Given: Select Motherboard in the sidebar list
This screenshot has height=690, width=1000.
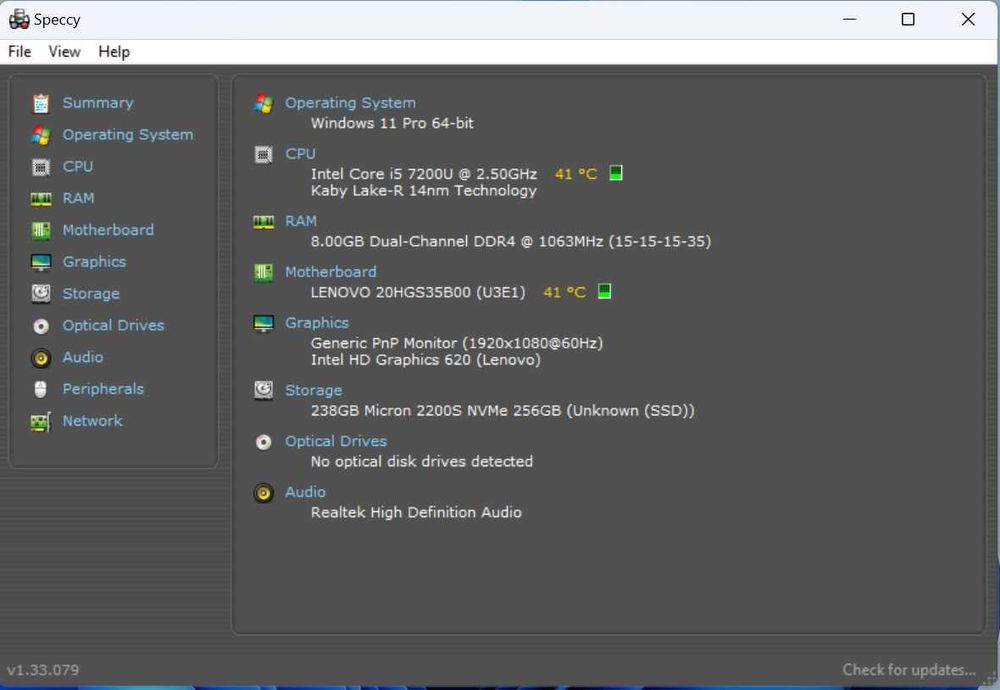Looking at the screenshot, I should pos(108,230).
